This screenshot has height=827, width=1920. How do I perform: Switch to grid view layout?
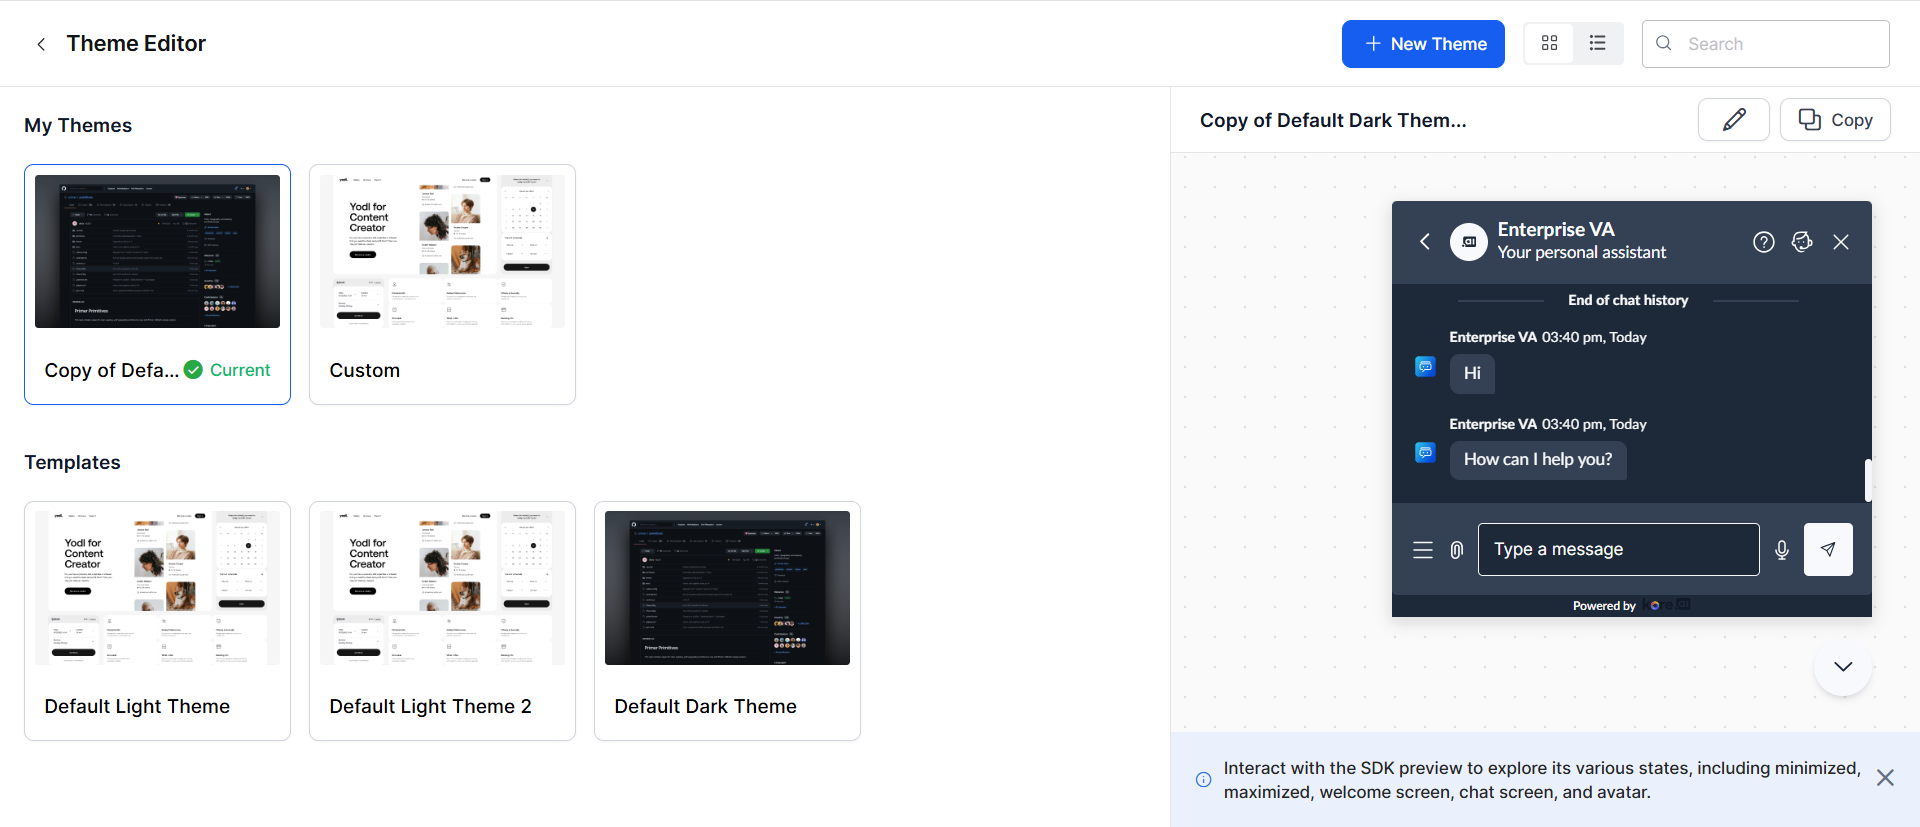coord(1549,43)
